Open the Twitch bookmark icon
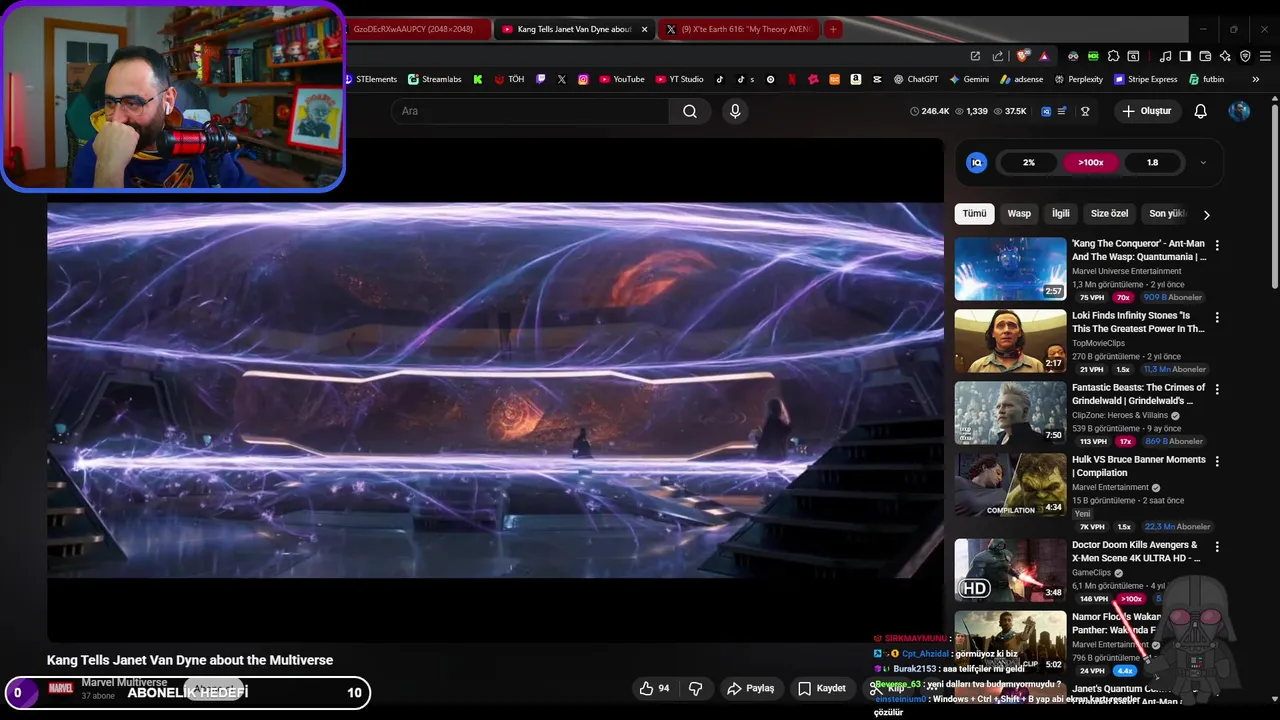This screenshot has height=720, width=1280. tap(541, 79)
